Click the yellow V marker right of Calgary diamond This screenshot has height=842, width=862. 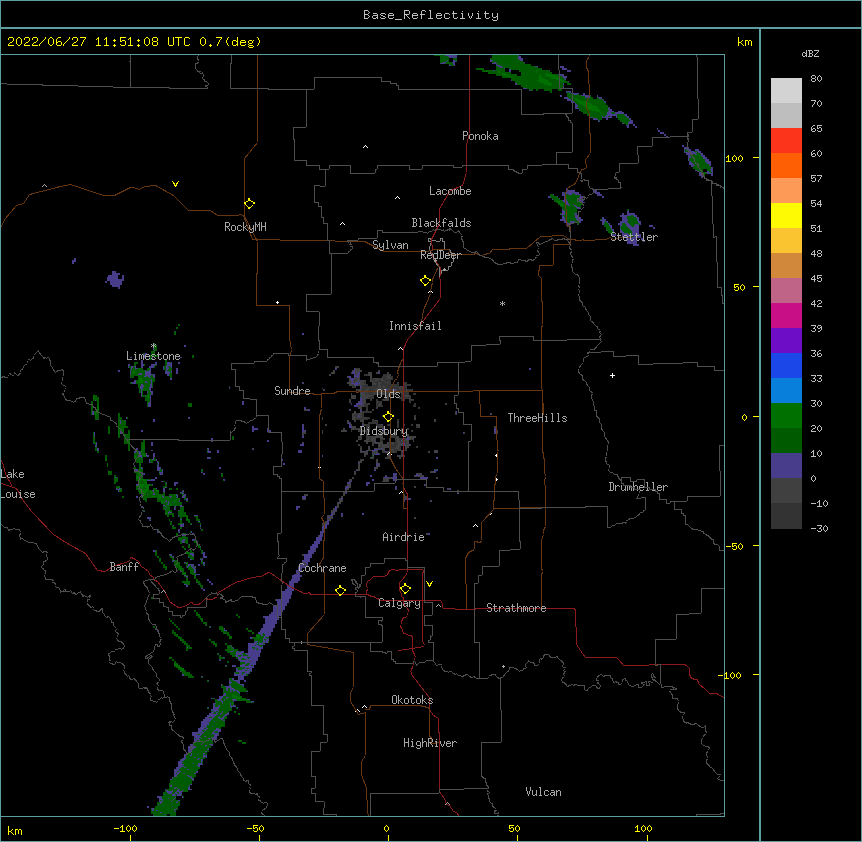click(x=429, y=584)
